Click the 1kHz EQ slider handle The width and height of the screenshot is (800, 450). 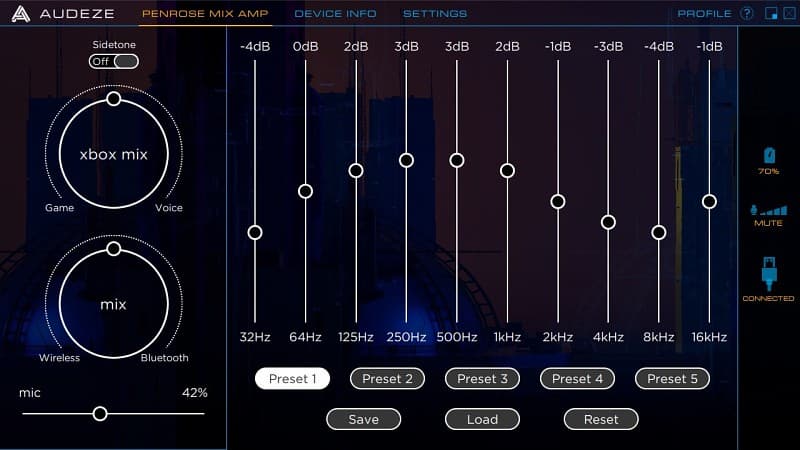pyautogui.click(x=507, y=170)
